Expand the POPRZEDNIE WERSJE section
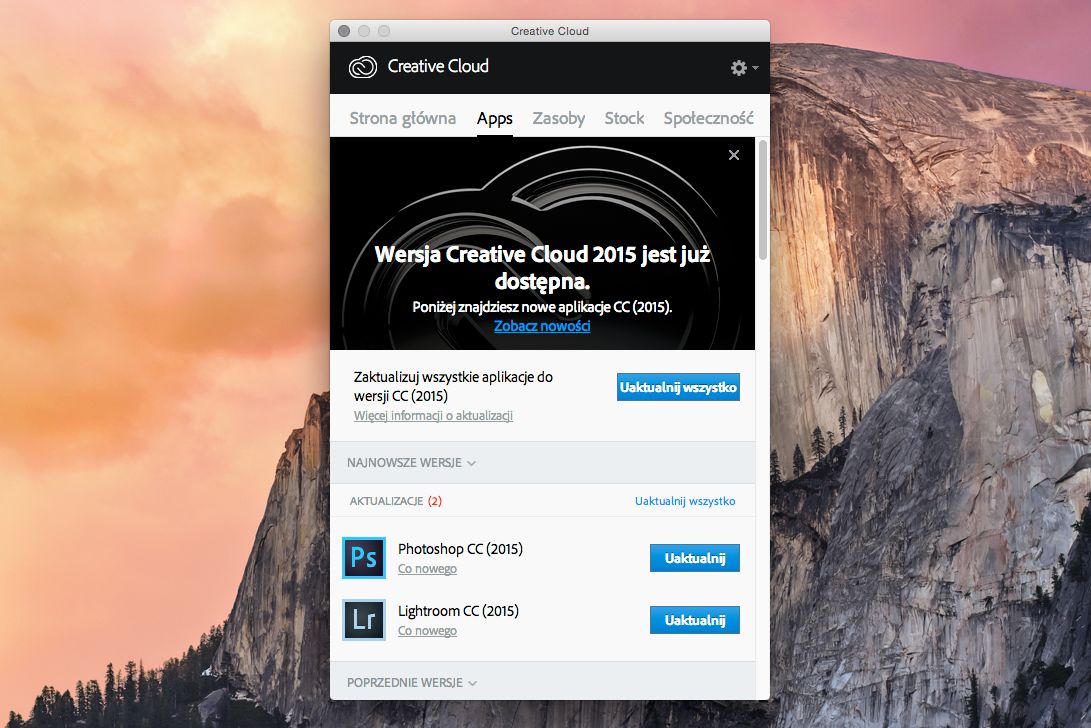1091x728 pixels. tap(412, 683)
